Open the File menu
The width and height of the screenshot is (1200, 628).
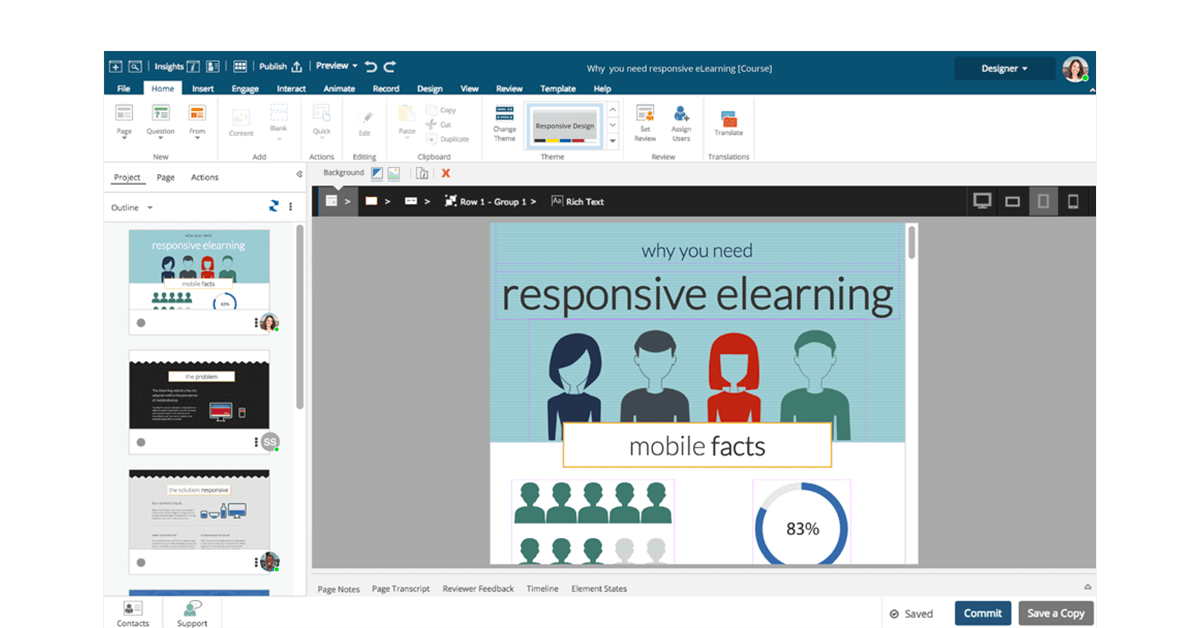(x=124, y=88)
